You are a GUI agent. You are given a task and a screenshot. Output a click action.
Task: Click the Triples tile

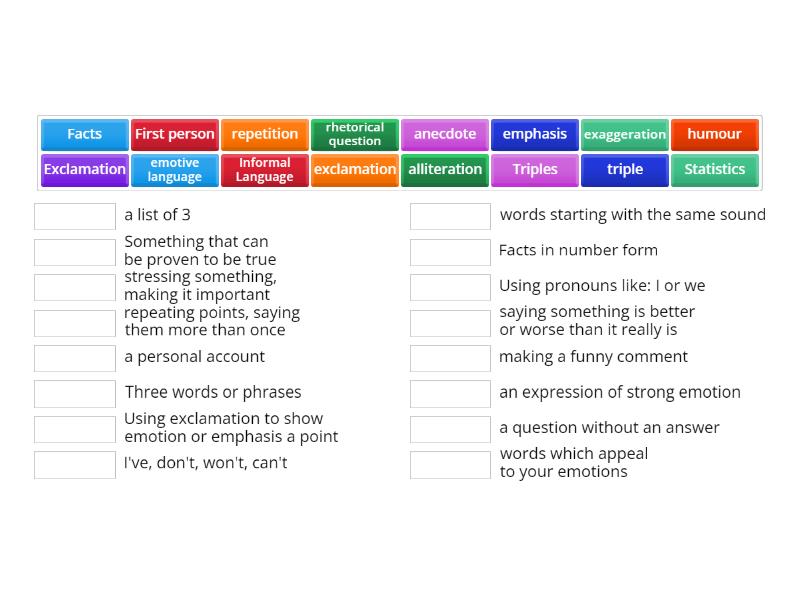click(x=534, y=169)
